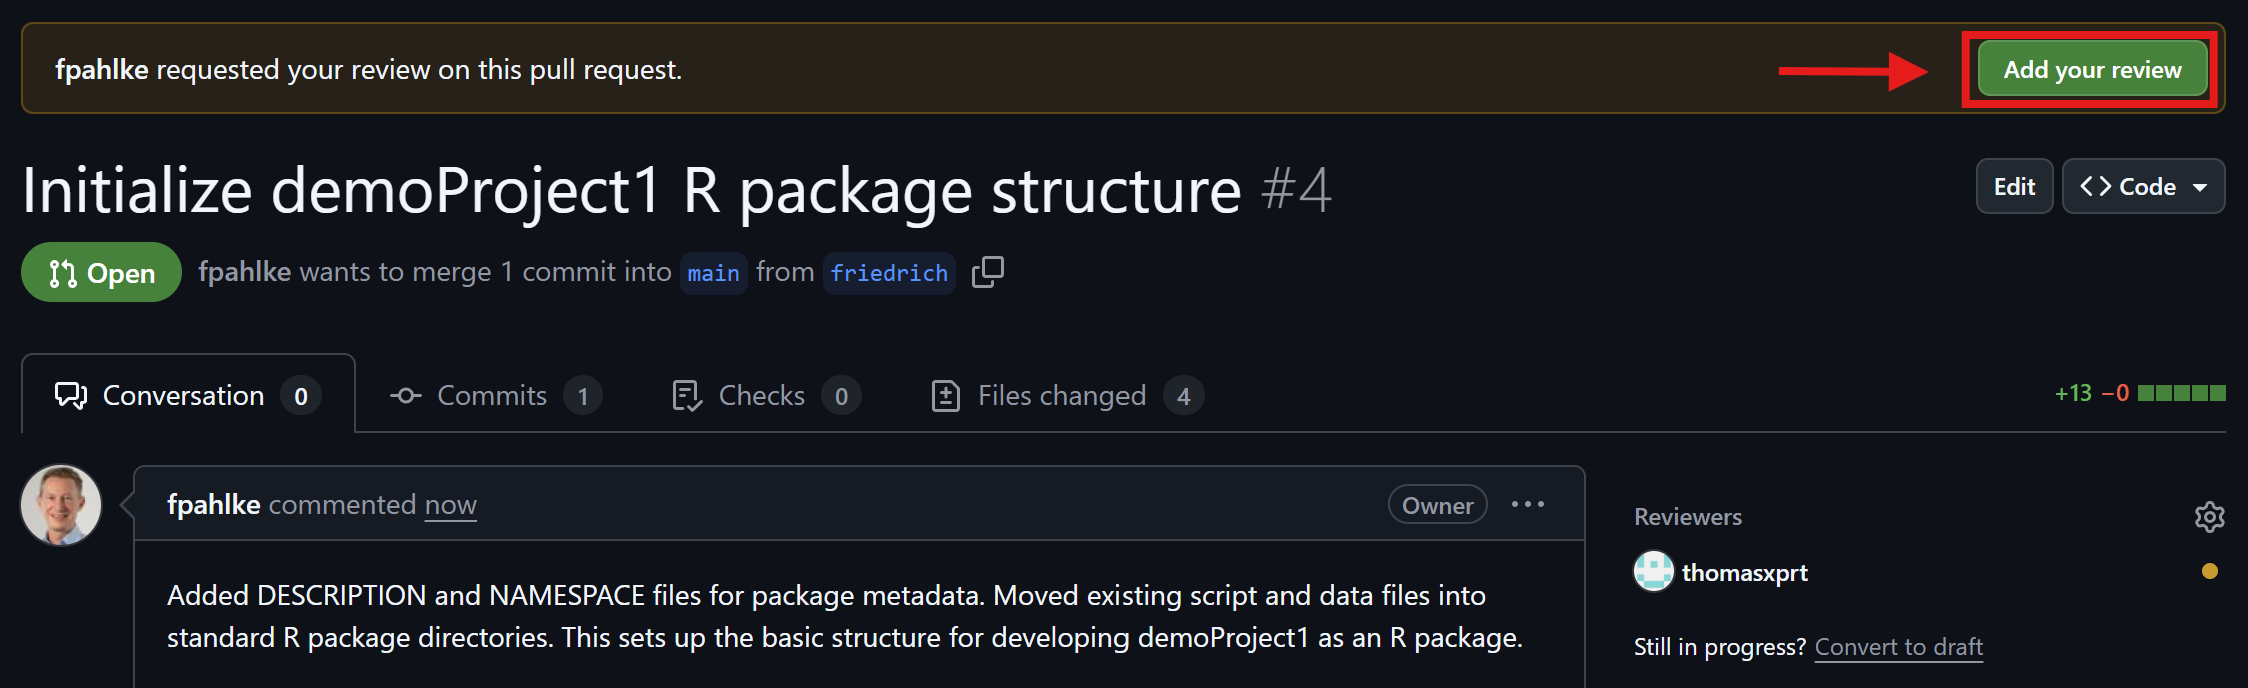
Task: Click the Open pull request status badge
Action: (101, 273)
